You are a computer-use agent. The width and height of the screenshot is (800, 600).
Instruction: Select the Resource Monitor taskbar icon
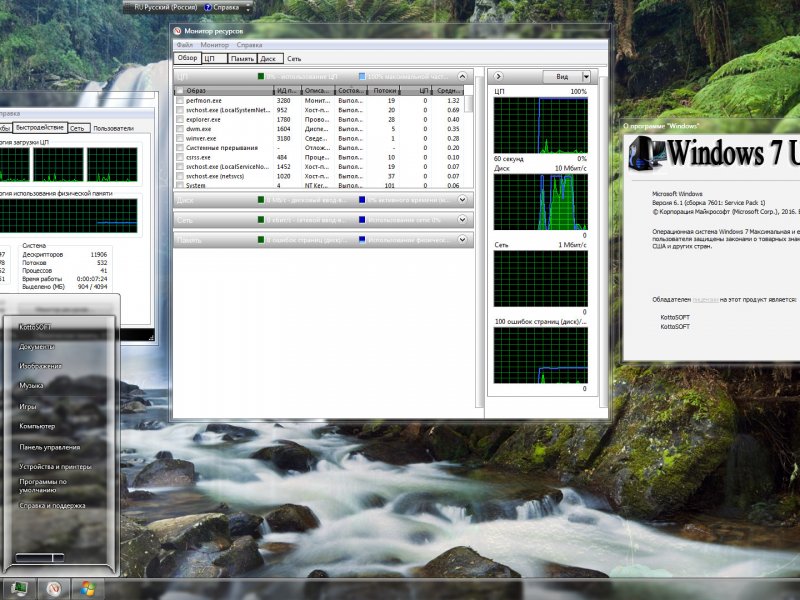click(54, 589)
